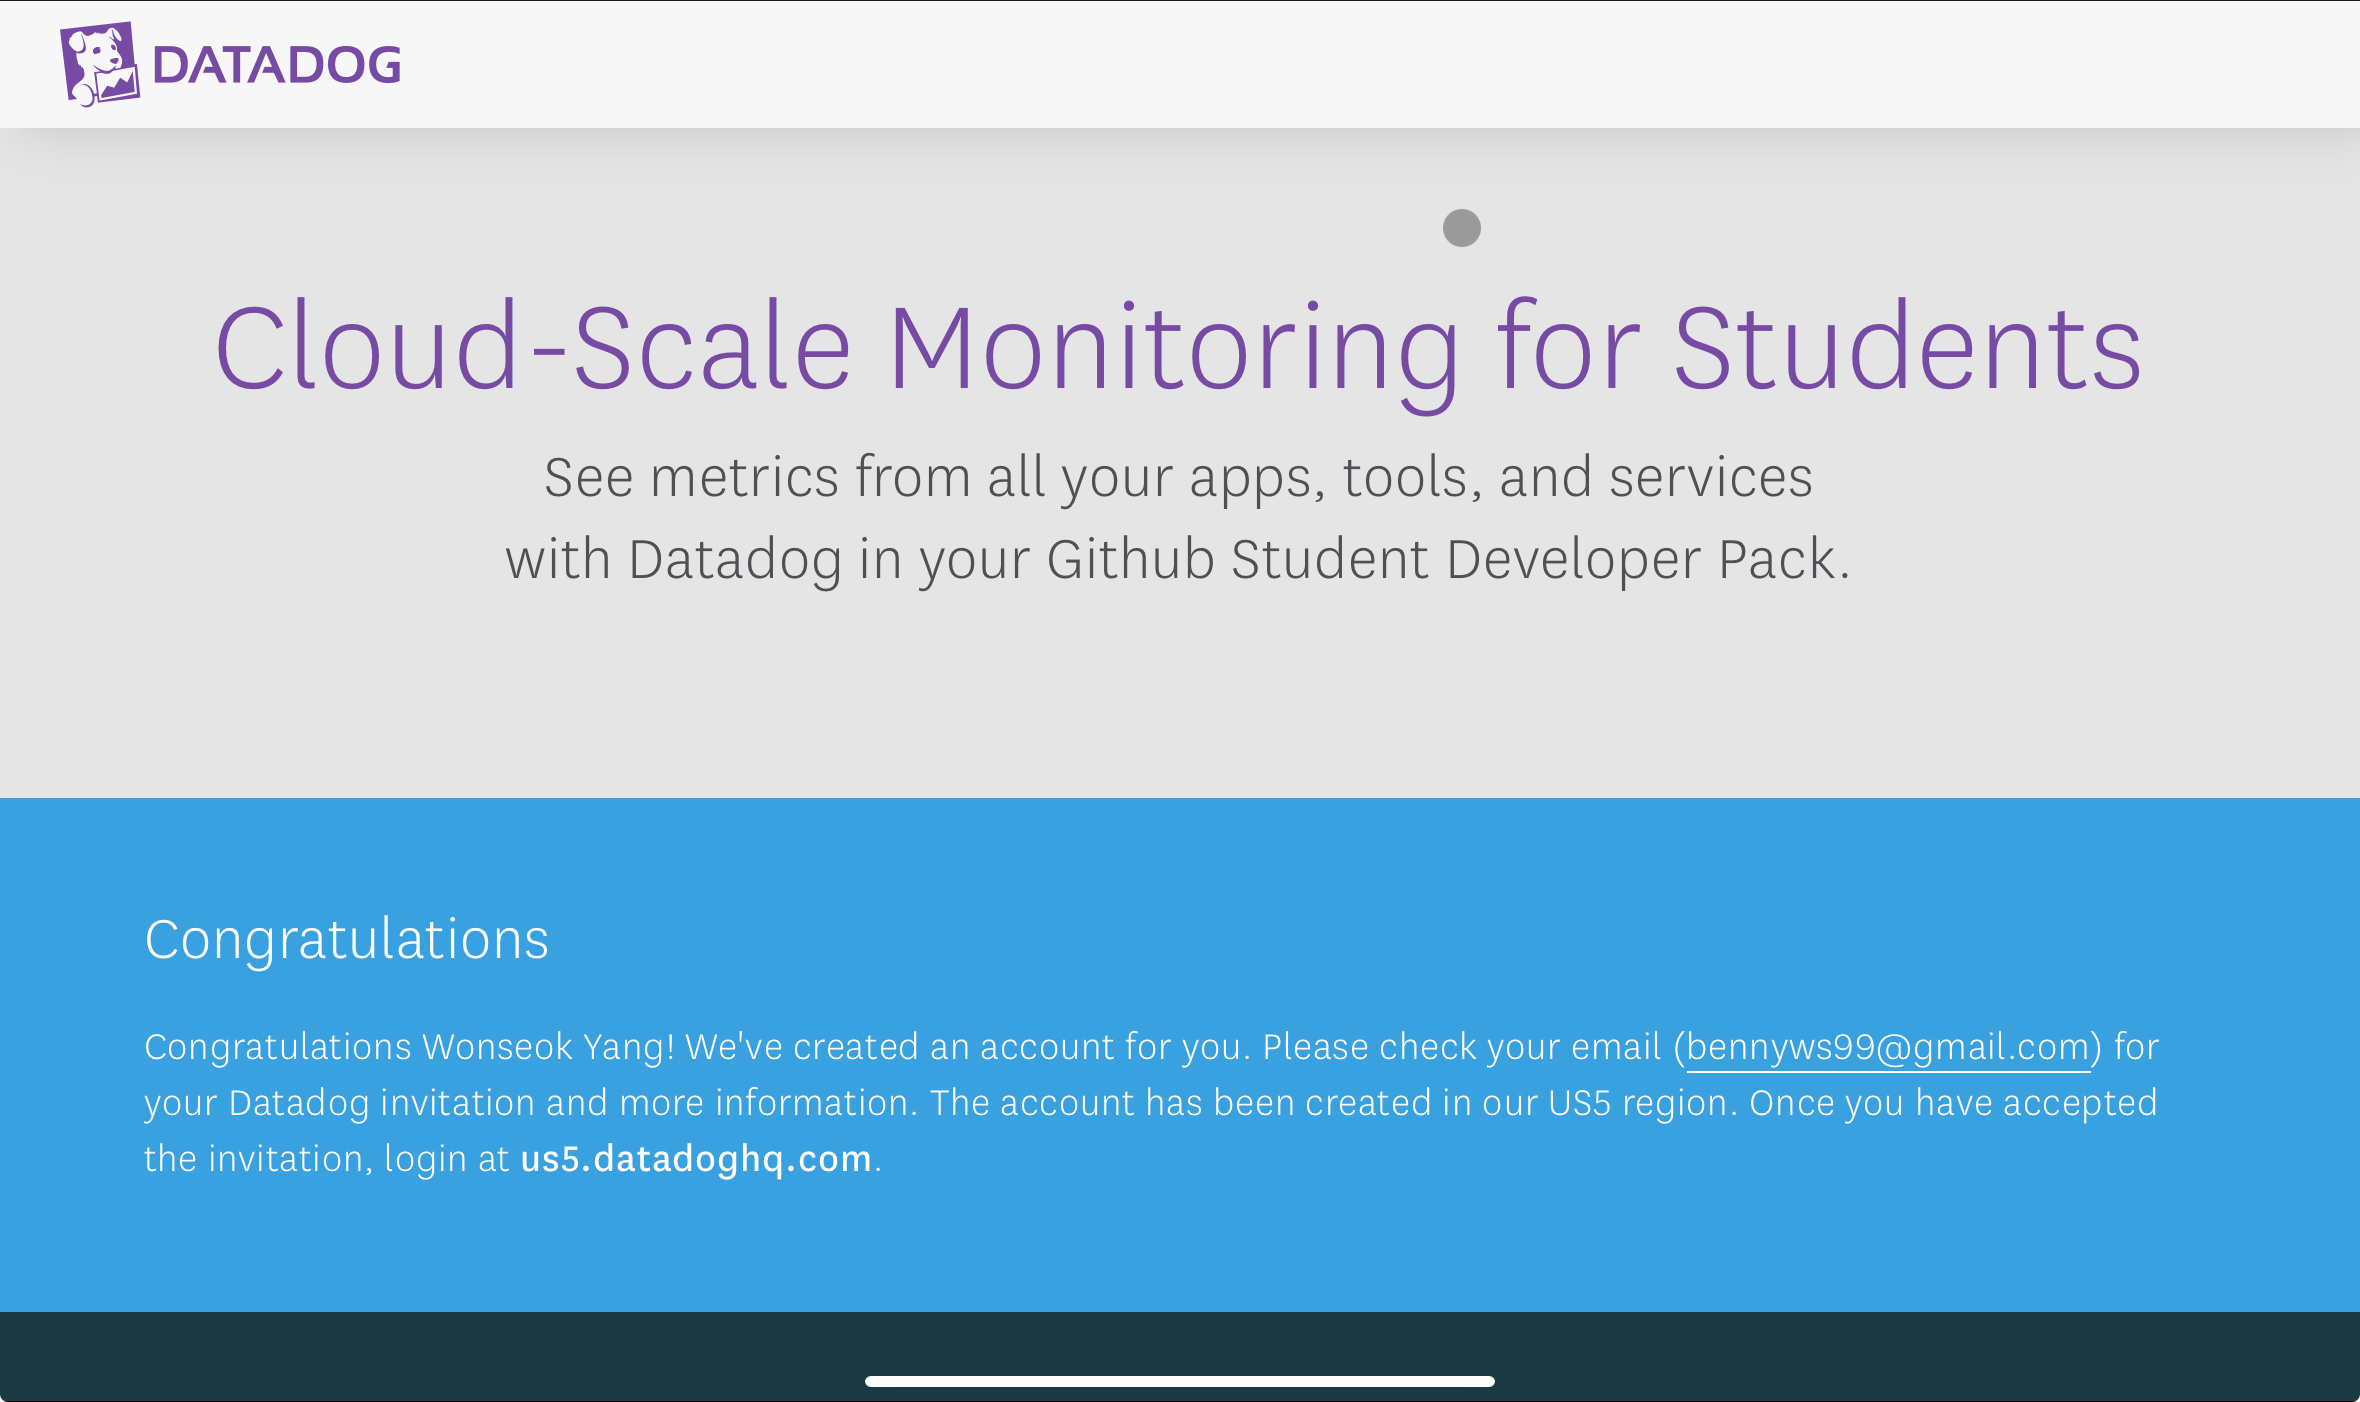The width and height of the screenshot is (2360, 1402).
Task: Click the Datadog dog mascot logo
Action: click(99, 64)
